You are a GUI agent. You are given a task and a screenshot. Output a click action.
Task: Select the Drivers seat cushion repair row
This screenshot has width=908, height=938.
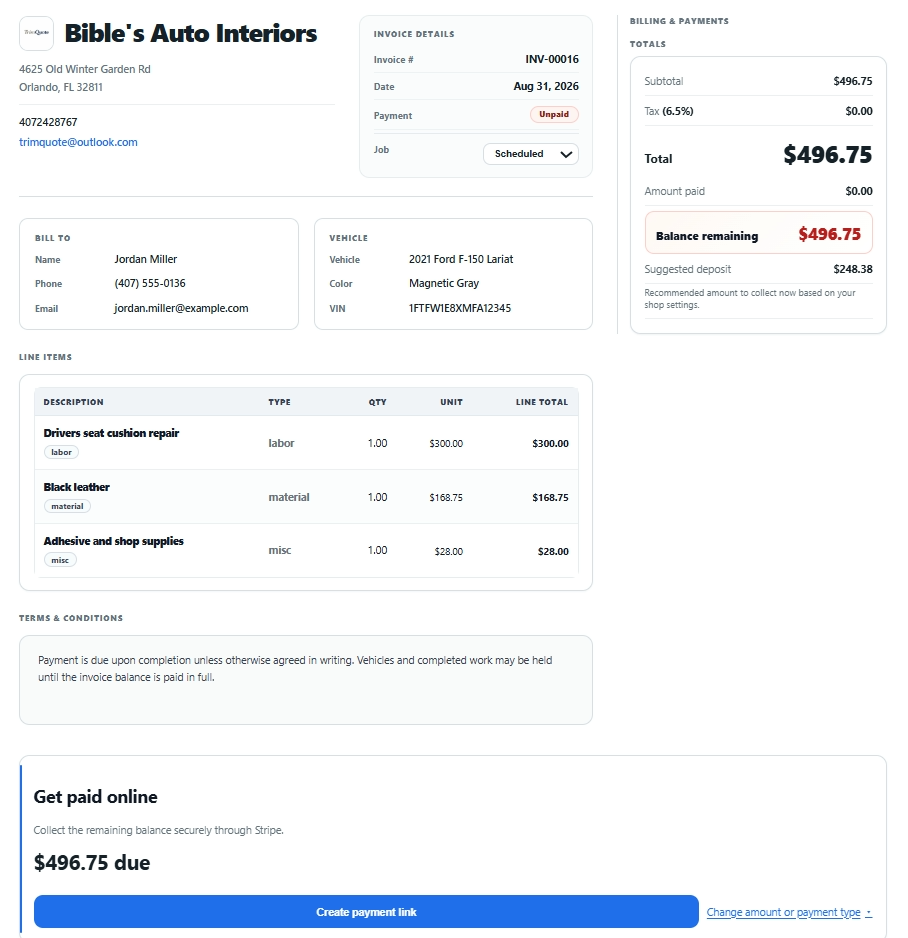click(x=306, y=443)
